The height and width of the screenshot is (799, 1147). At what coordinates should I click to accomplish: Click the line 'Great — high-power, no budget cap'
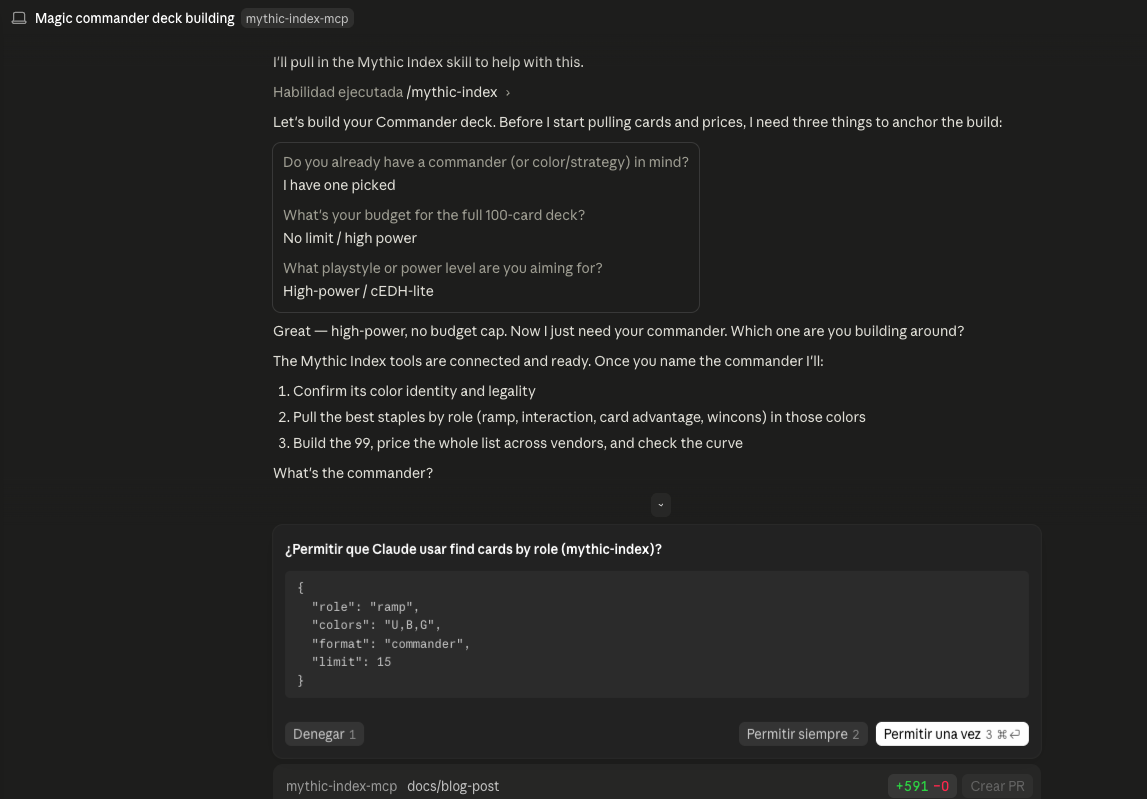point(618,331)
